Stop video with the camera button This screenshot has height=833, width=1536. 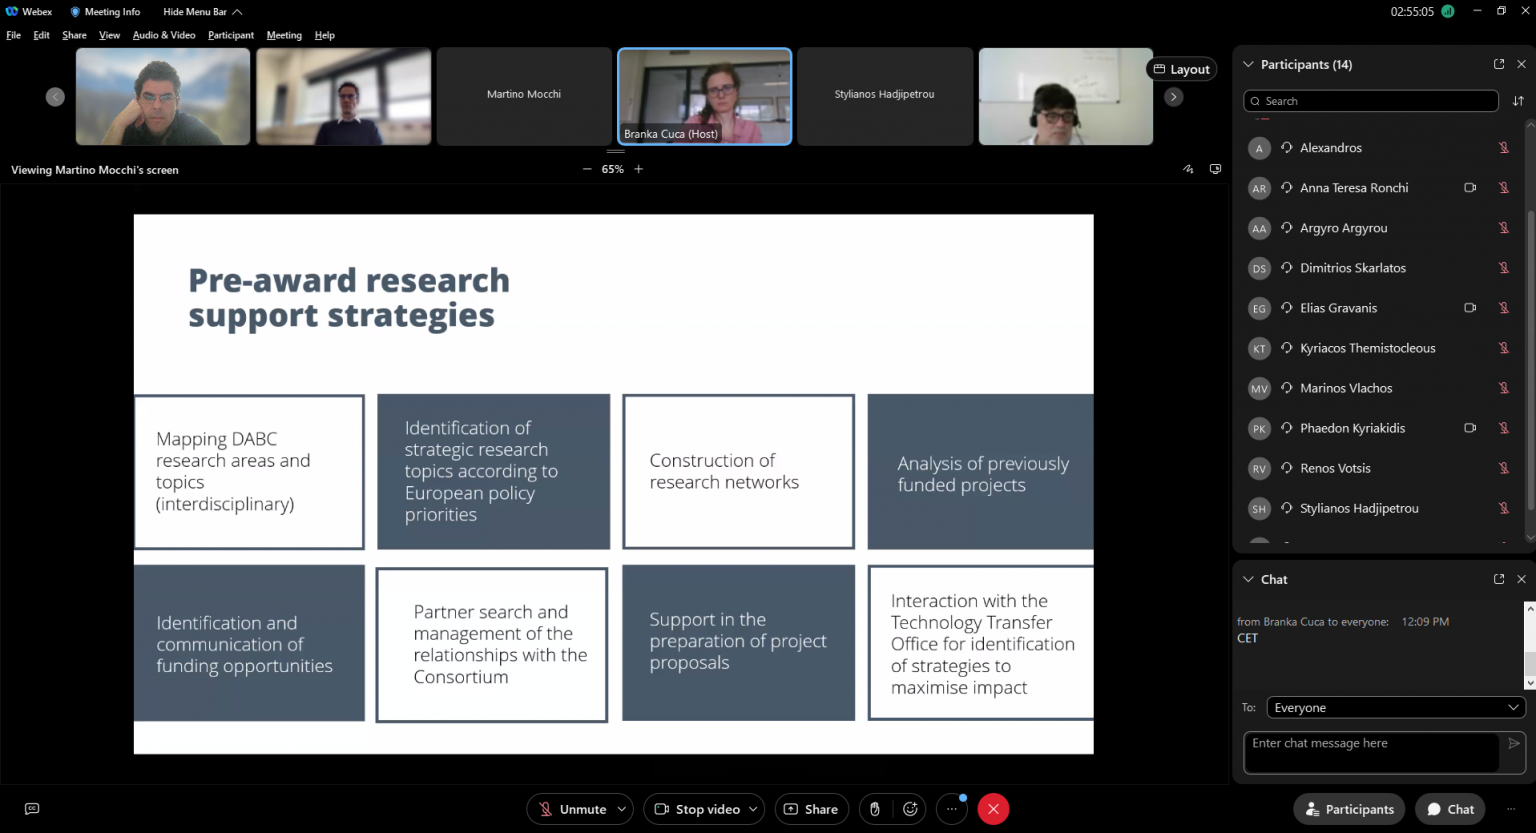coord(698,809)
